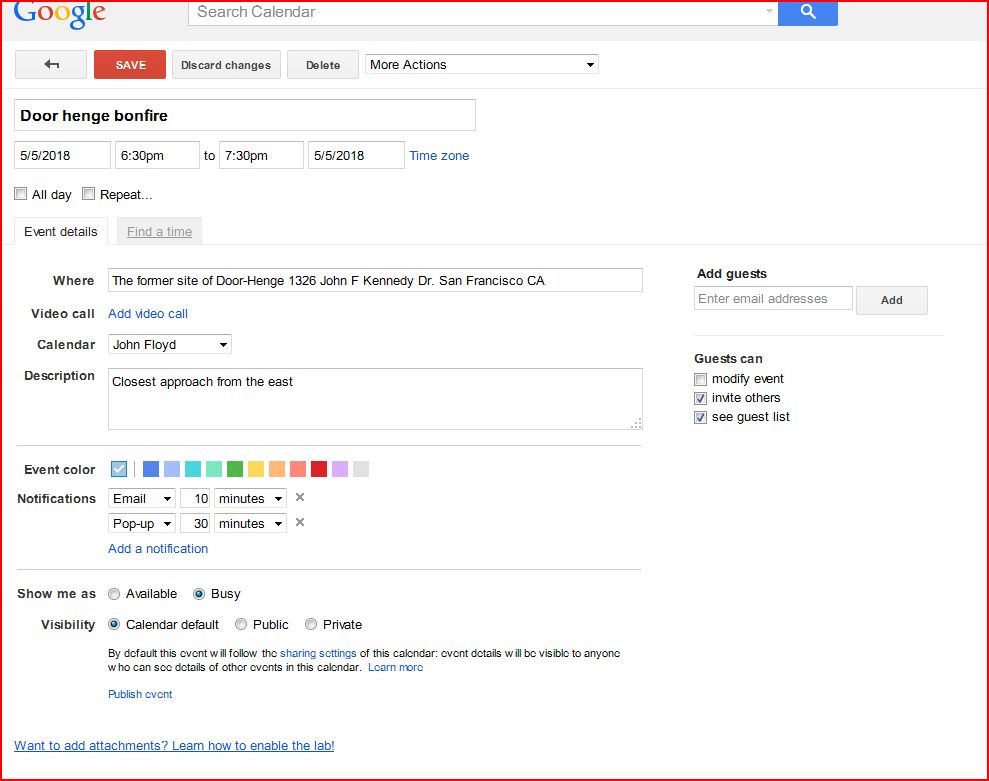Open the More Actions dropdown
The height and width of the screenshot is (781, 989).
[481, 65]
